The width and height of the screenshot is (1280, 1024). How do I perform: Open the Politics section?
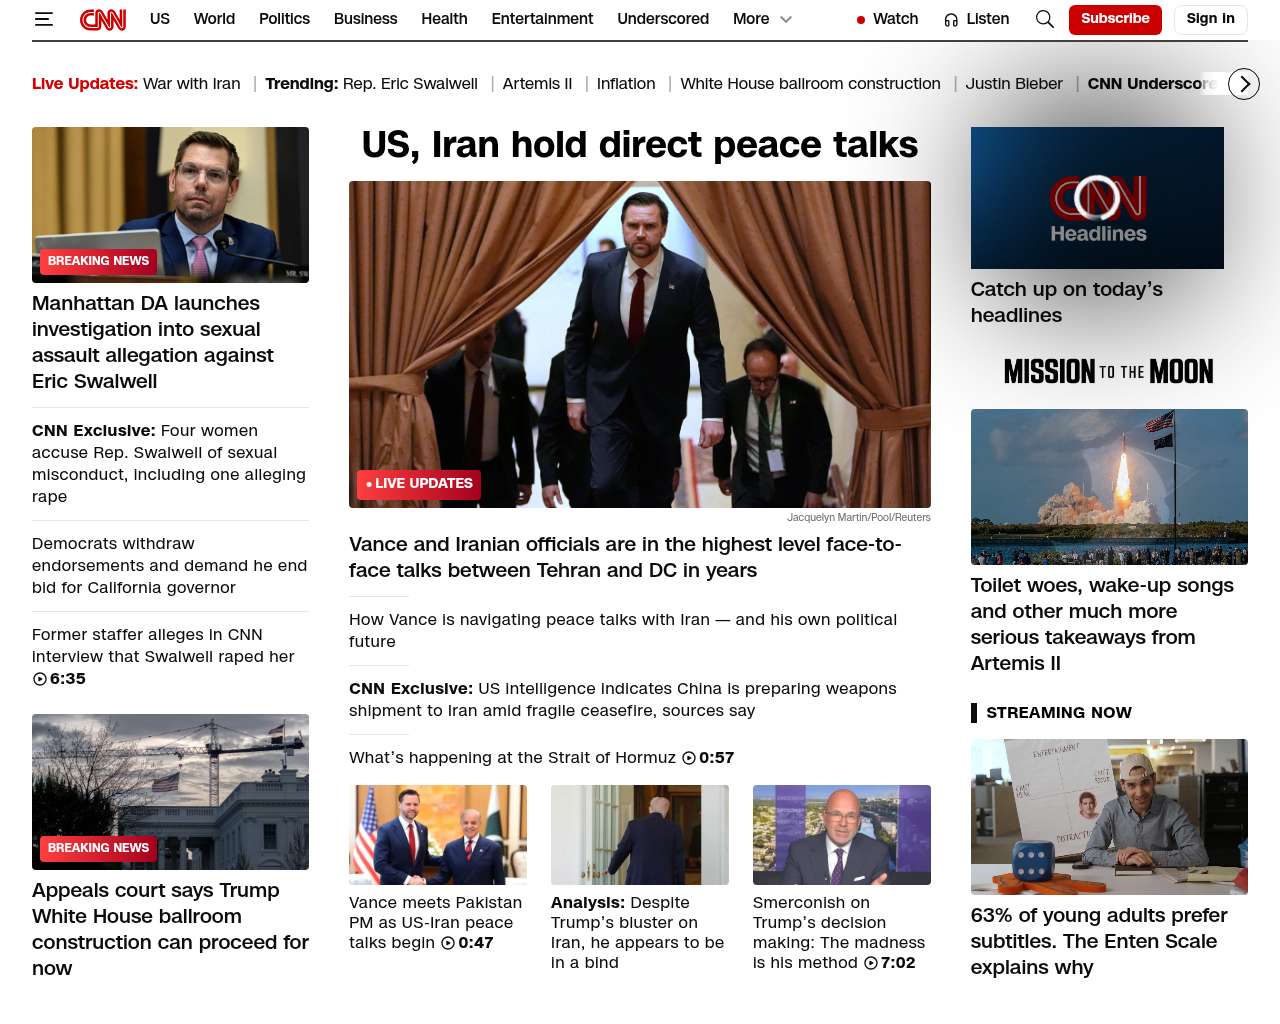284,19
